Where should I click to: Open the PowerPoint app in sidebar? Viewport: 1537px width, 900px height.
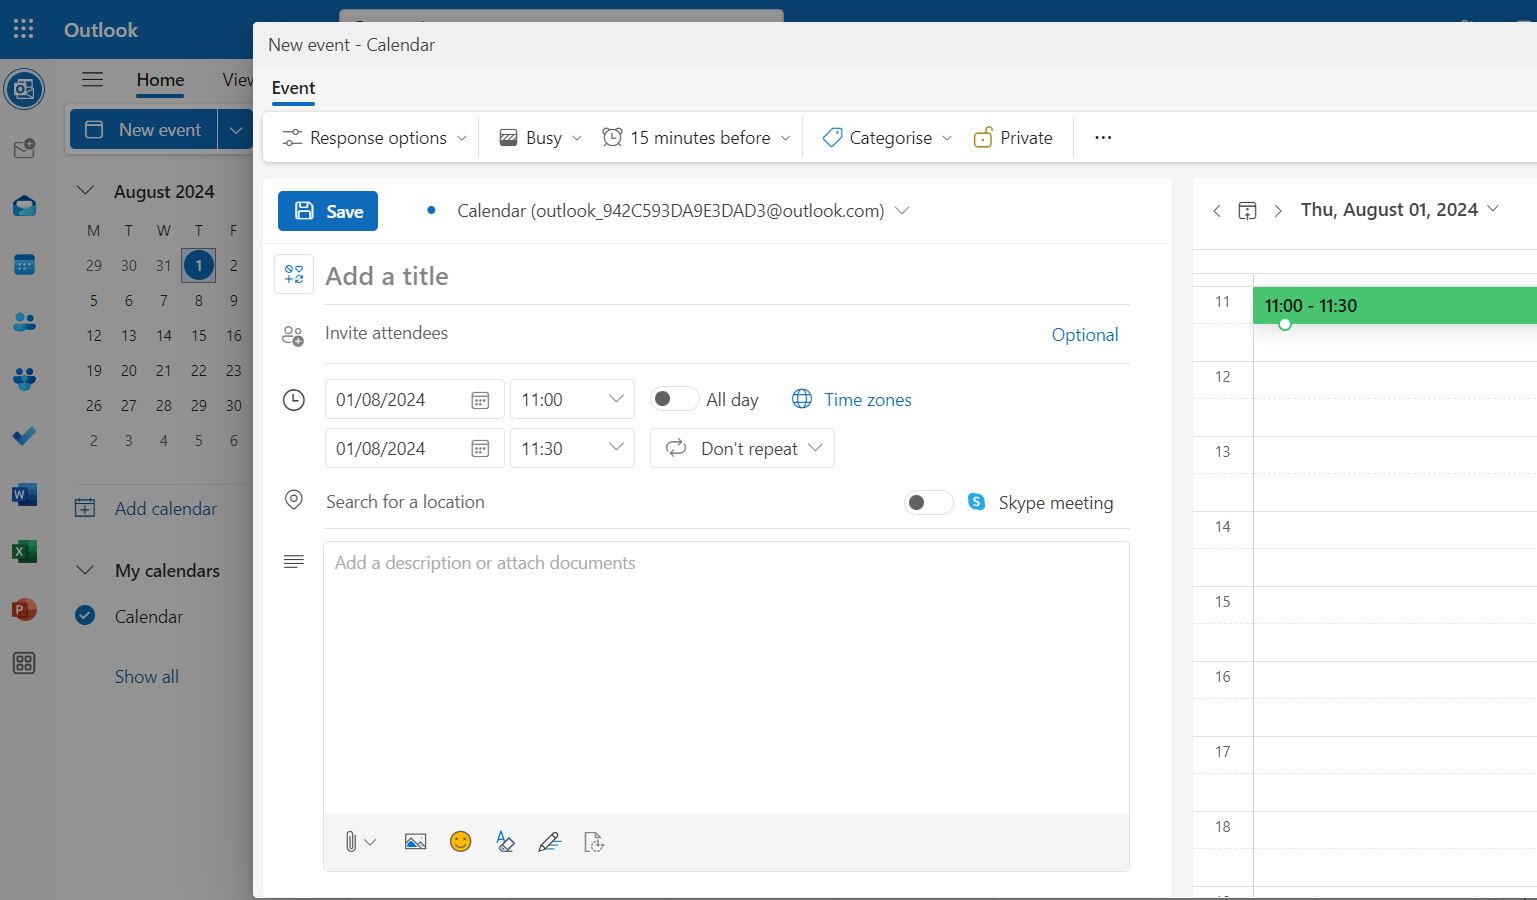coord(24,609)
